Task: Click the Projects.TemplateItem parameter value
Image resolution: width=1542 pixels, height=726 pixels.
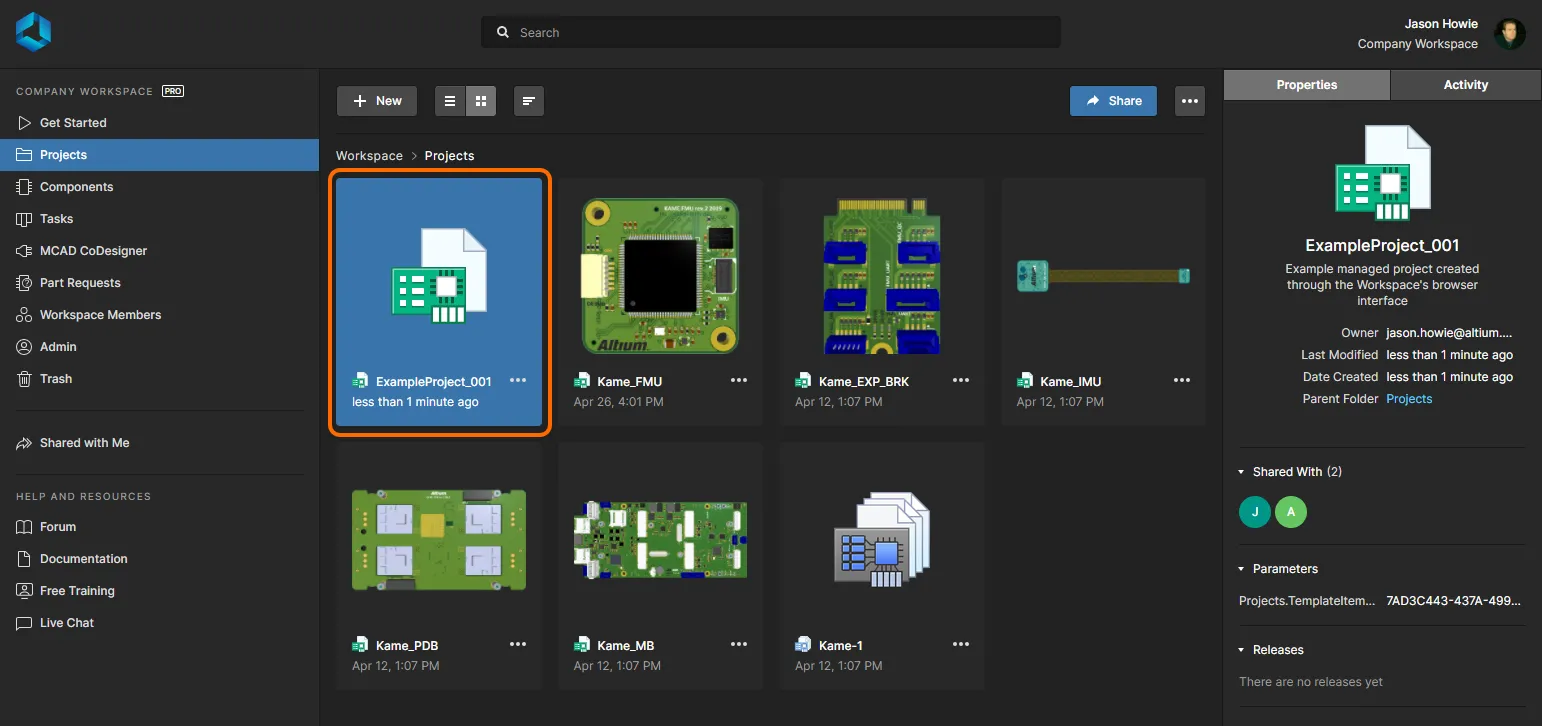Action: tap(1453, 601)
